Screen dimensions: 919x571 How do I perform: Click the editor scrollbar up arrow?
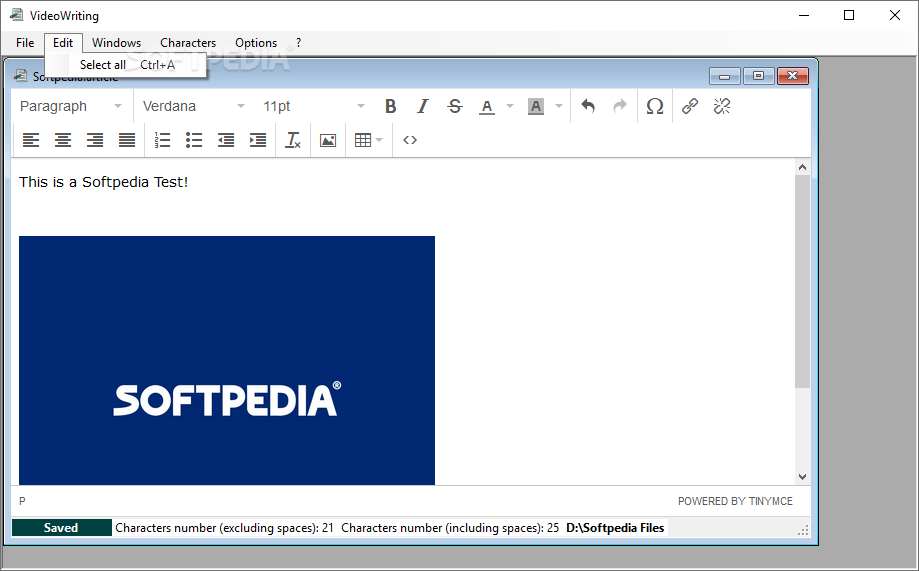[x=802, y=167]
